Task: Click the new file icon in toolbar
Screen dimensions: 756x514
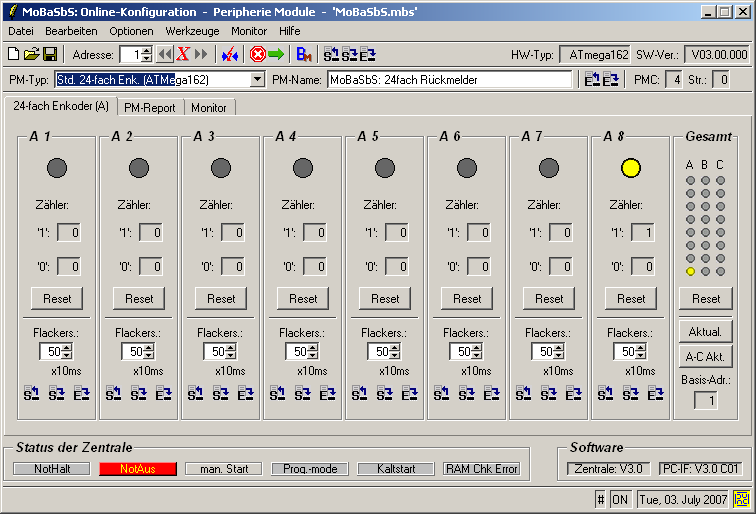Action: pyautogui.click(x=13, y=54)
